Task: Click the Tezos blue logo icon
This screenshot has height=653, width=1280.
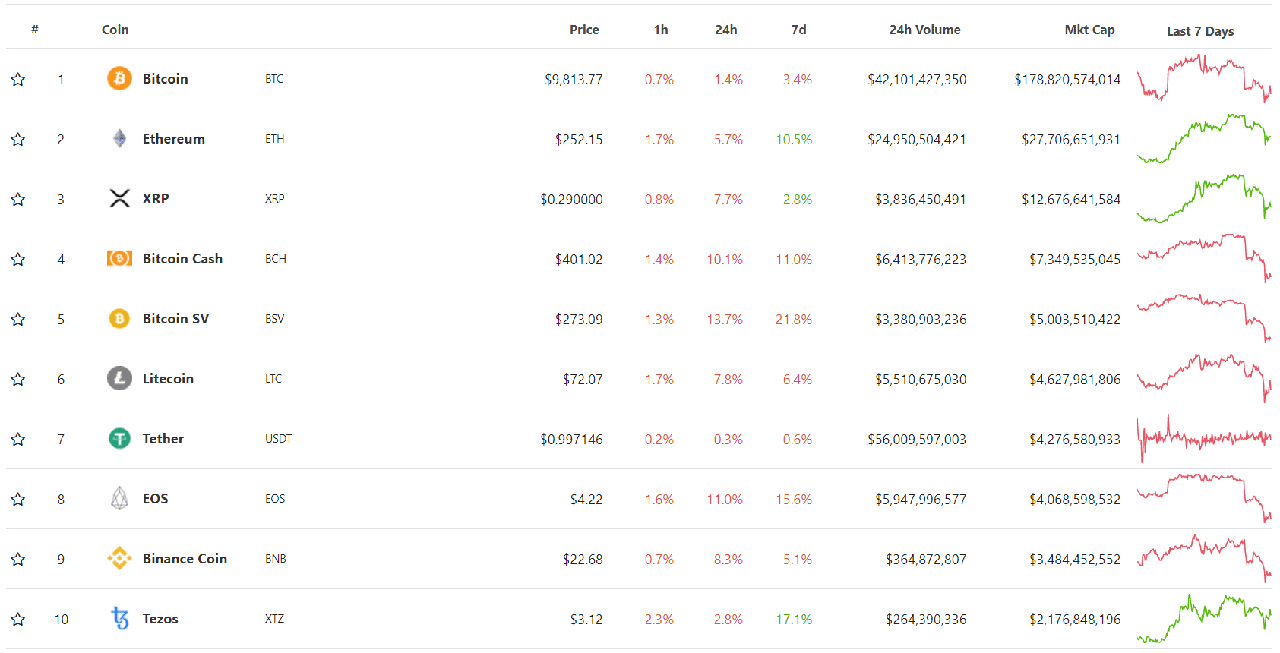Action: point(119,619)
